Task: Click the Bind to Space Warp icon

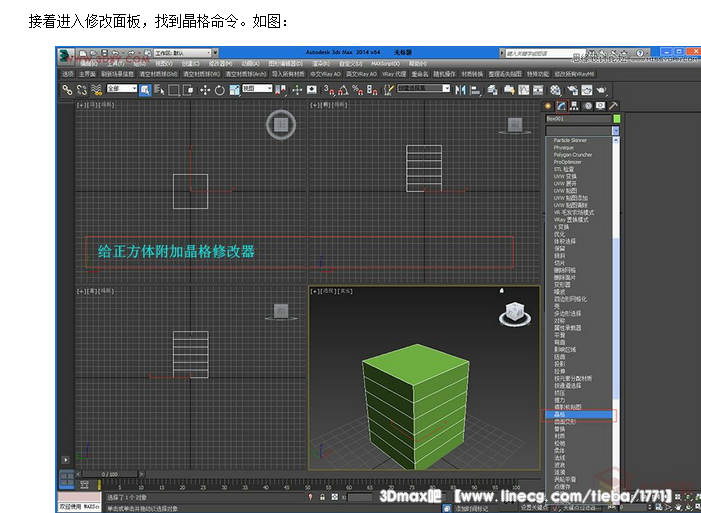Action: (x=97, y=90)
